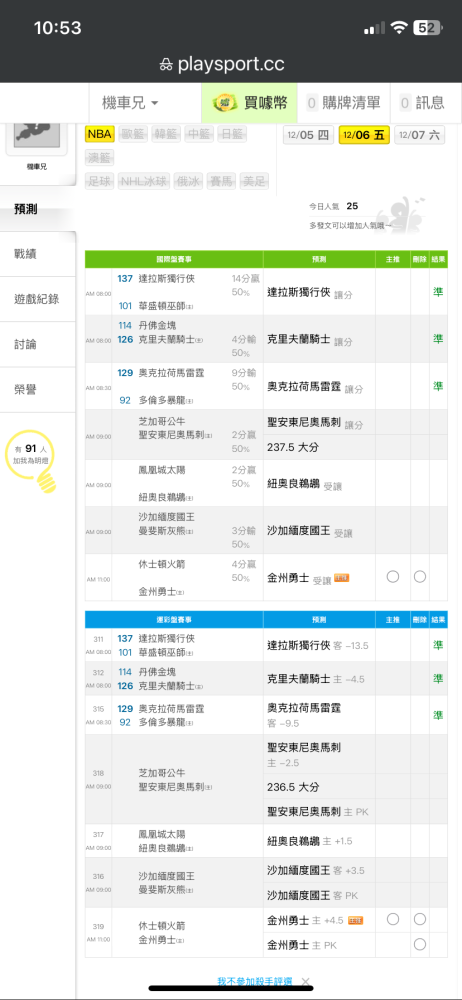Open the 預測 sidebar item

[38, 209]
